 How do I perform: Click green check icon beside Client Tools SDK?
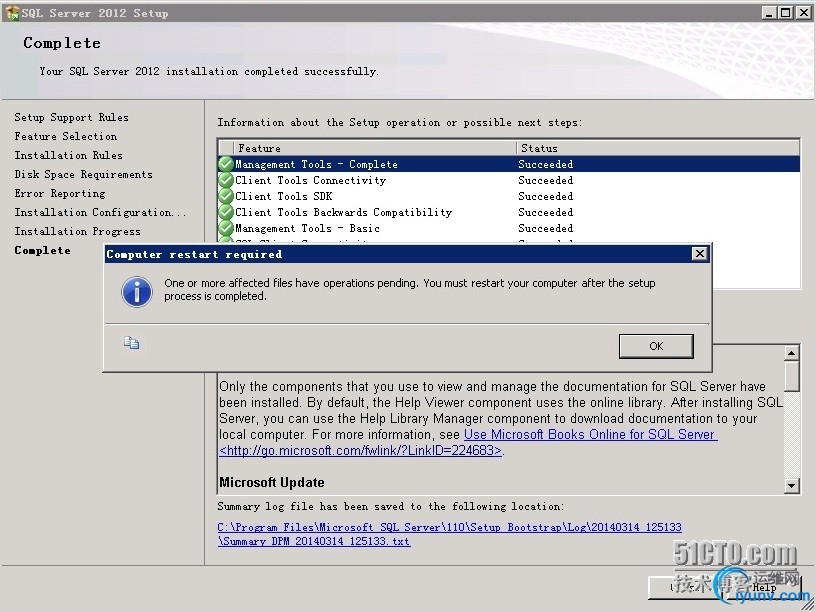pos(226,196)
